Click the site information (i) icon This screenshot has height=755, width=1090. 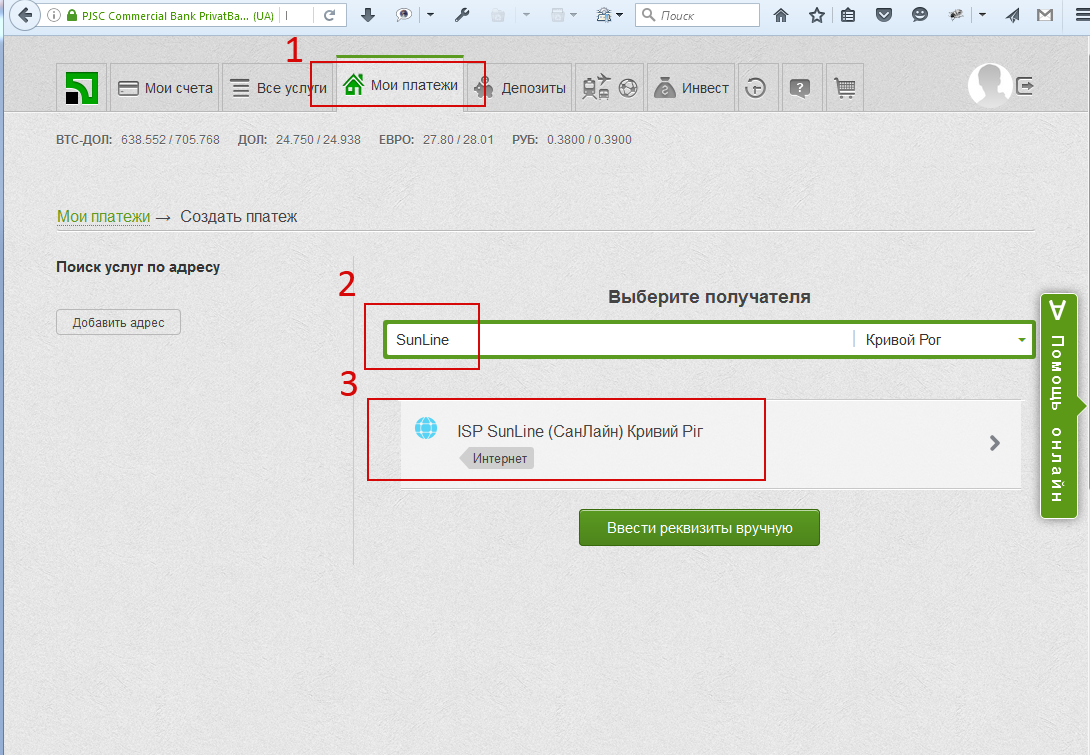54,15
